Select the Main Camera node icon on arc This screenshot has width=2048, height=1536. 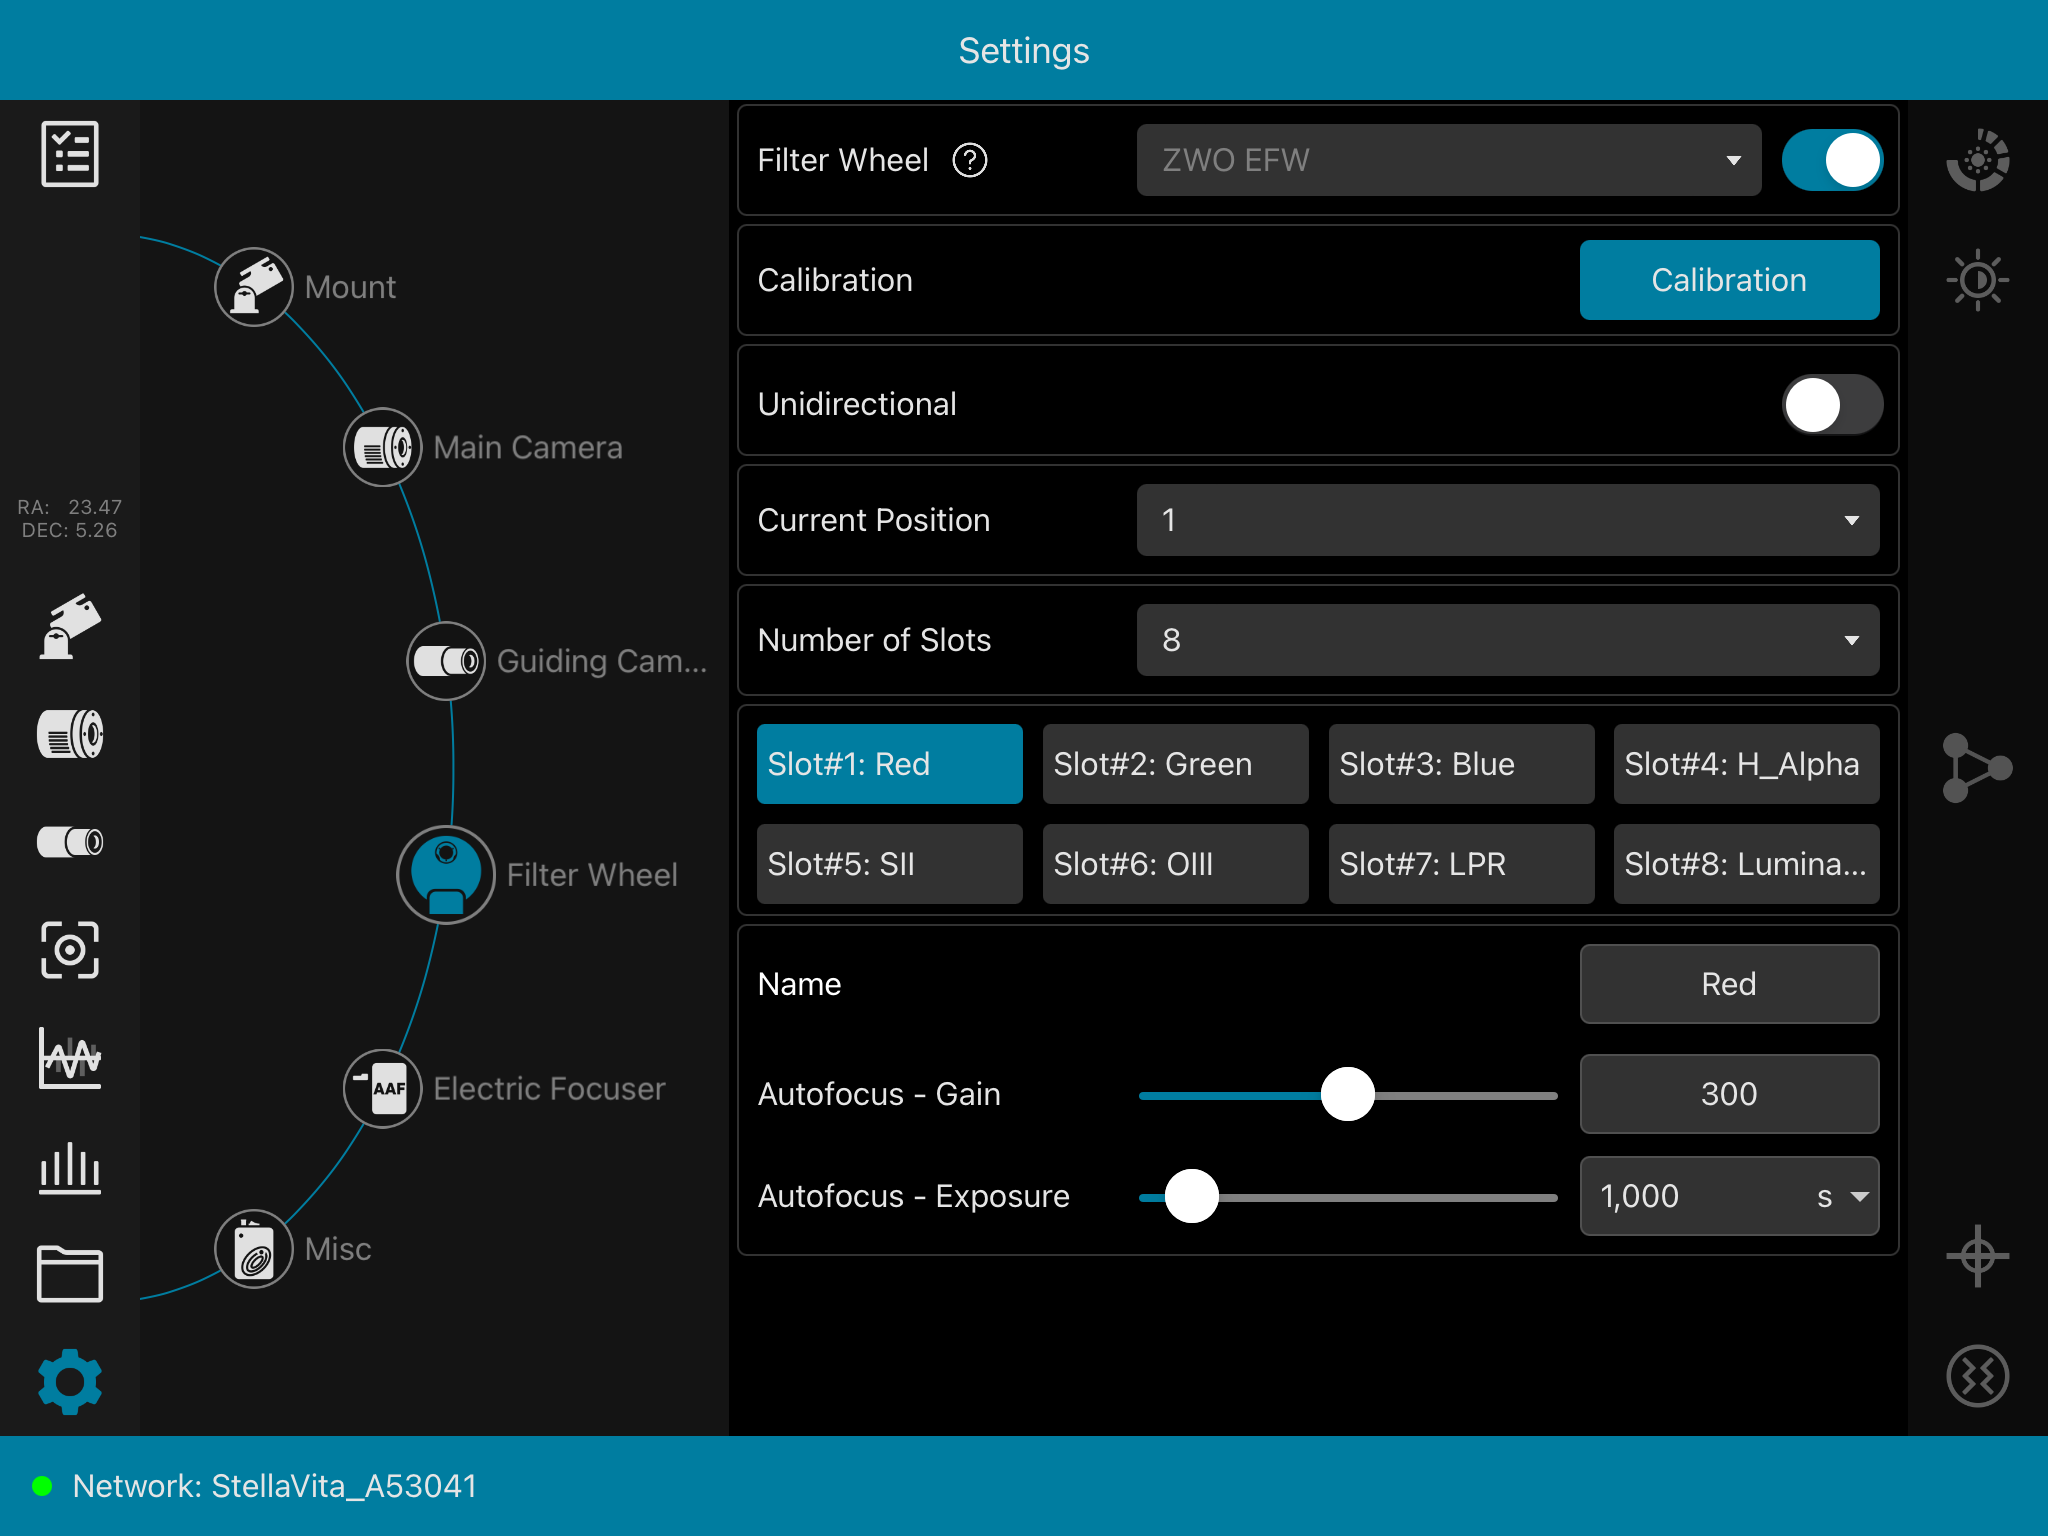(382, 447)
